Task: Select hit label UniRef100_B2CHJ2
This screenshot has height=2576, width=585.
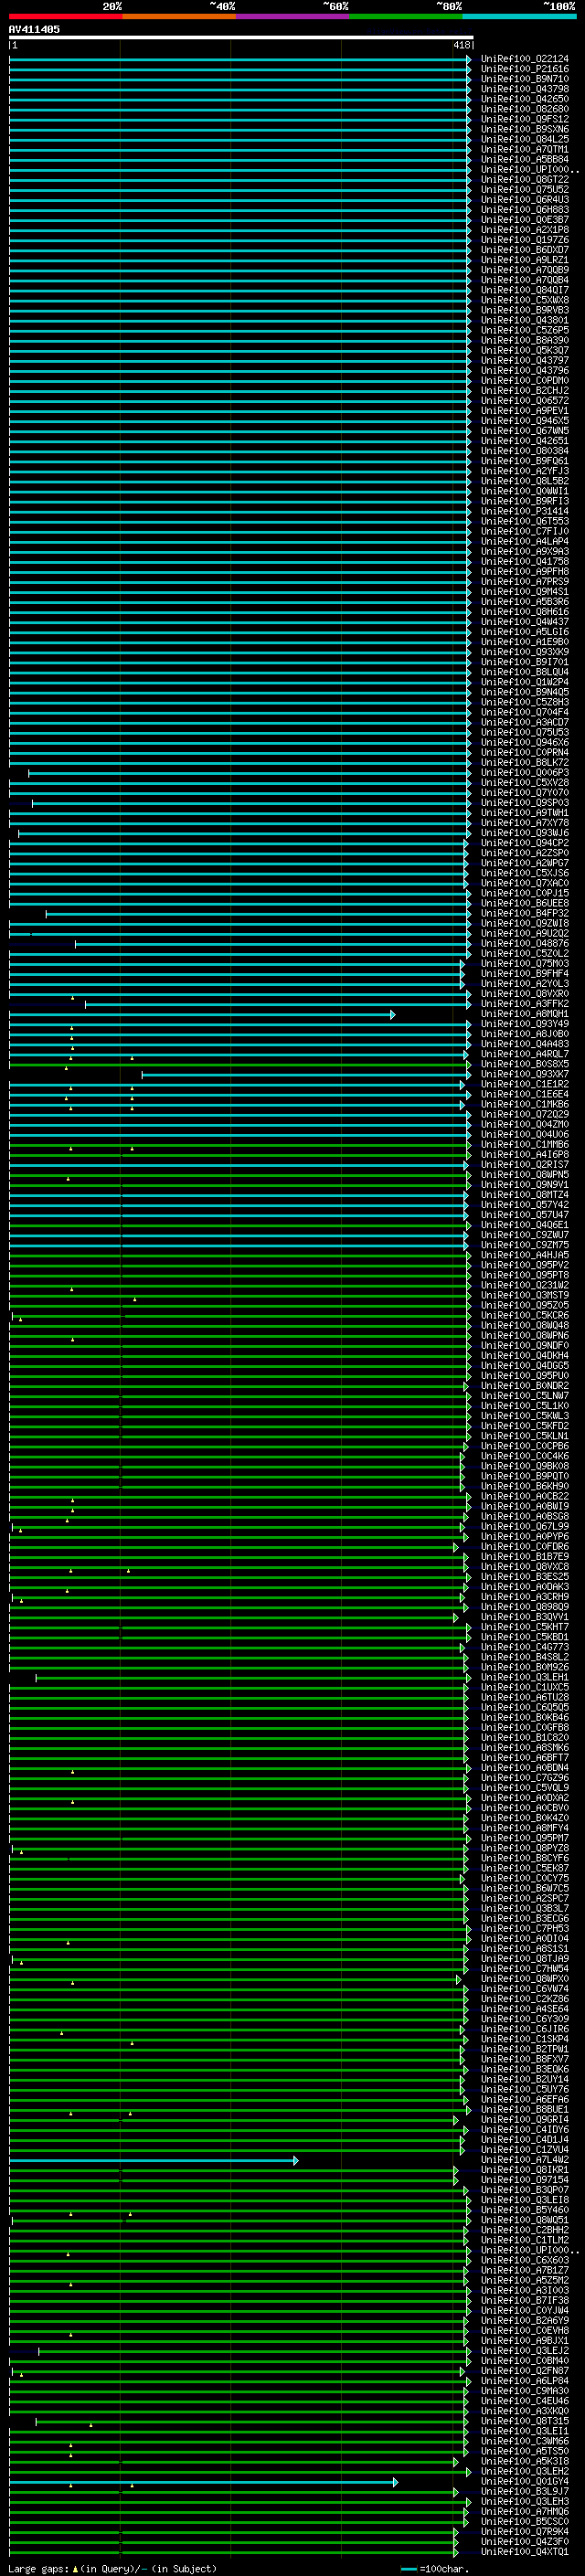Action: tap(525, 390)
